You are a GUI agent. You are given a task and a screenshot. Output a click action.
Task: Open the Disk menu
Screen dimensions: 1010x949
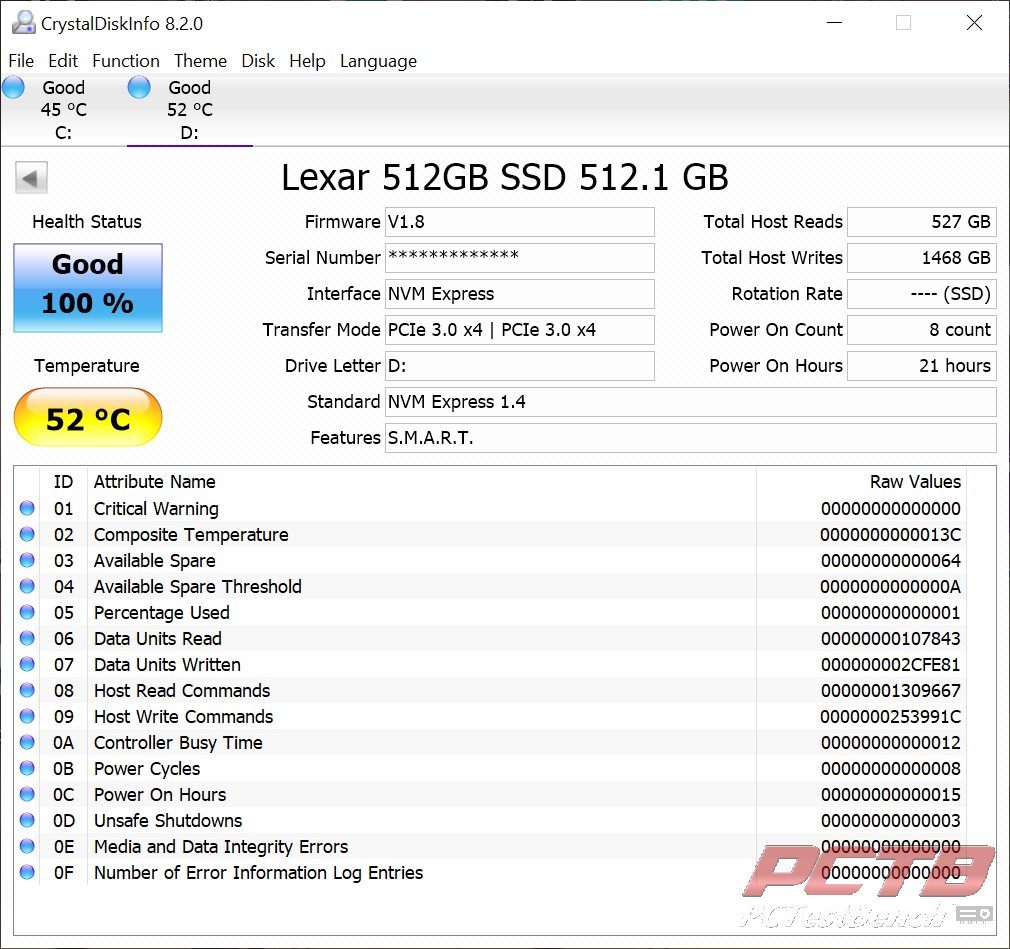258,61
